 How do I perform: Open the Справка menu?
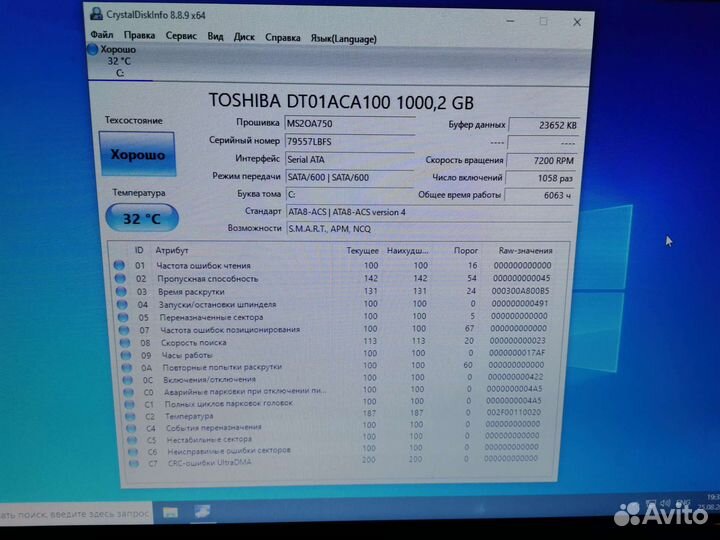click(282, 38)
